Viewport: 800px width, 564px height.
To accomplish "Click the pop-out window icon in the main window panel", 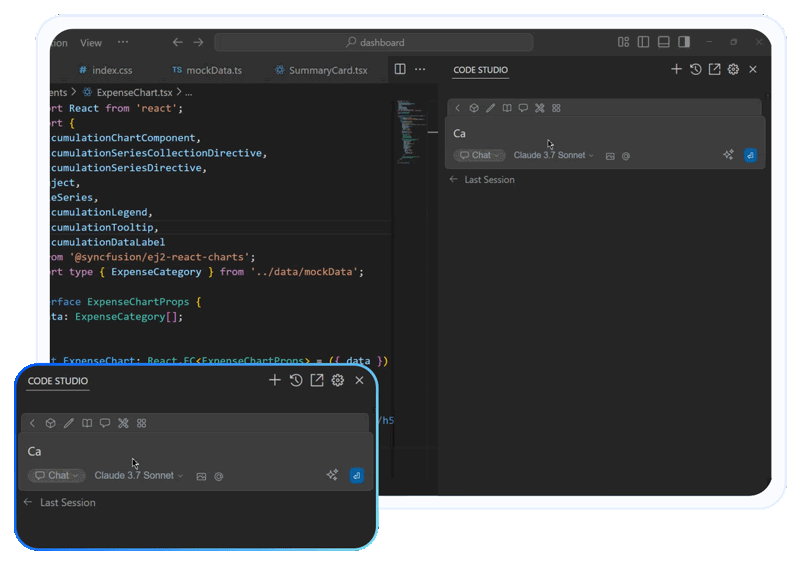I will point(714,70).
